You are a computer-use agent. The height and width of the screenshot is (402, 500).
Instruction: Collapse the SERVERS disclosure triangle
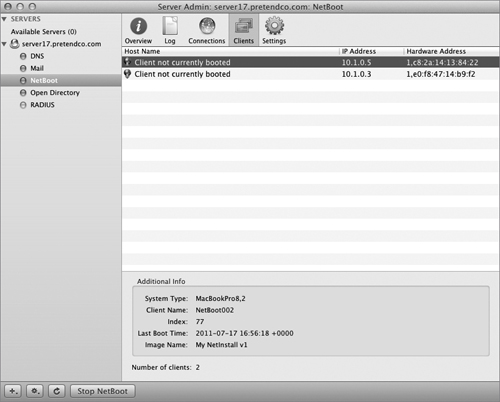click(4, 19)
